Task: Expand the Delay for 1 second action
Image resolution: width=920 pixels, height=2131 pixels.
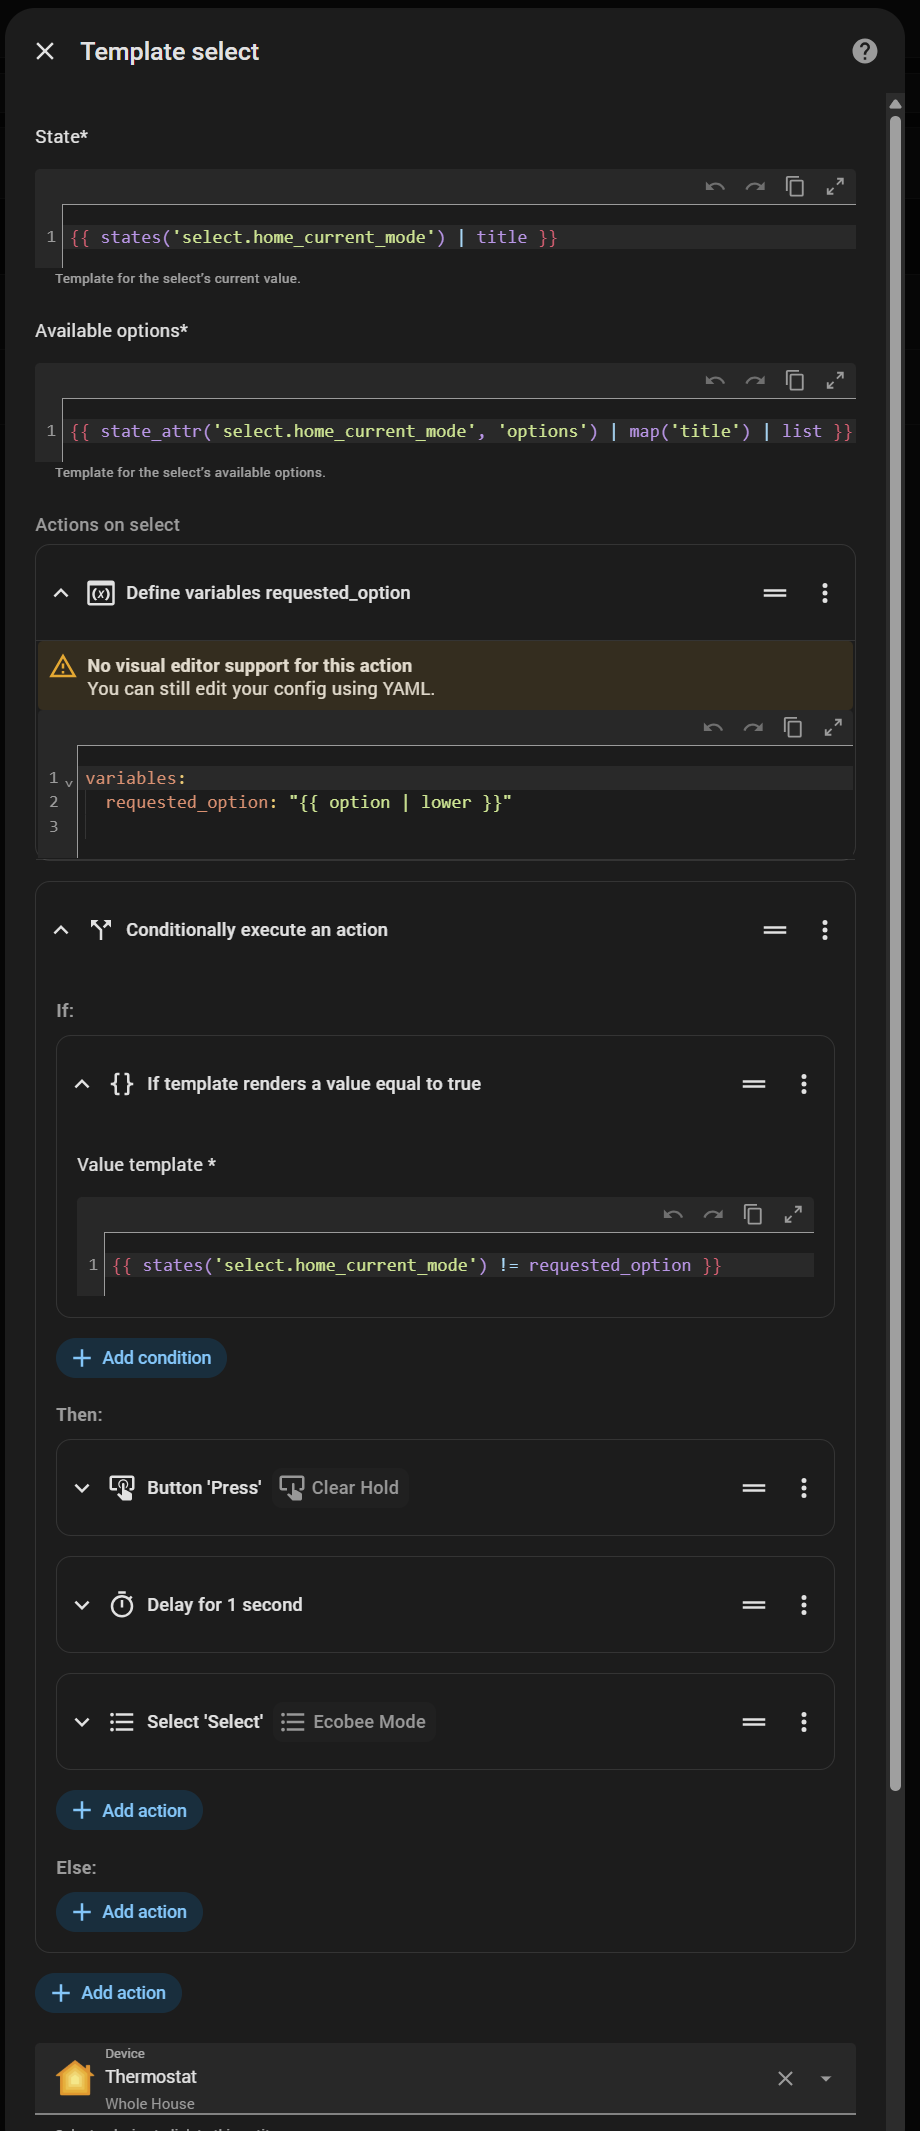Action: [x=82, y=1605]
